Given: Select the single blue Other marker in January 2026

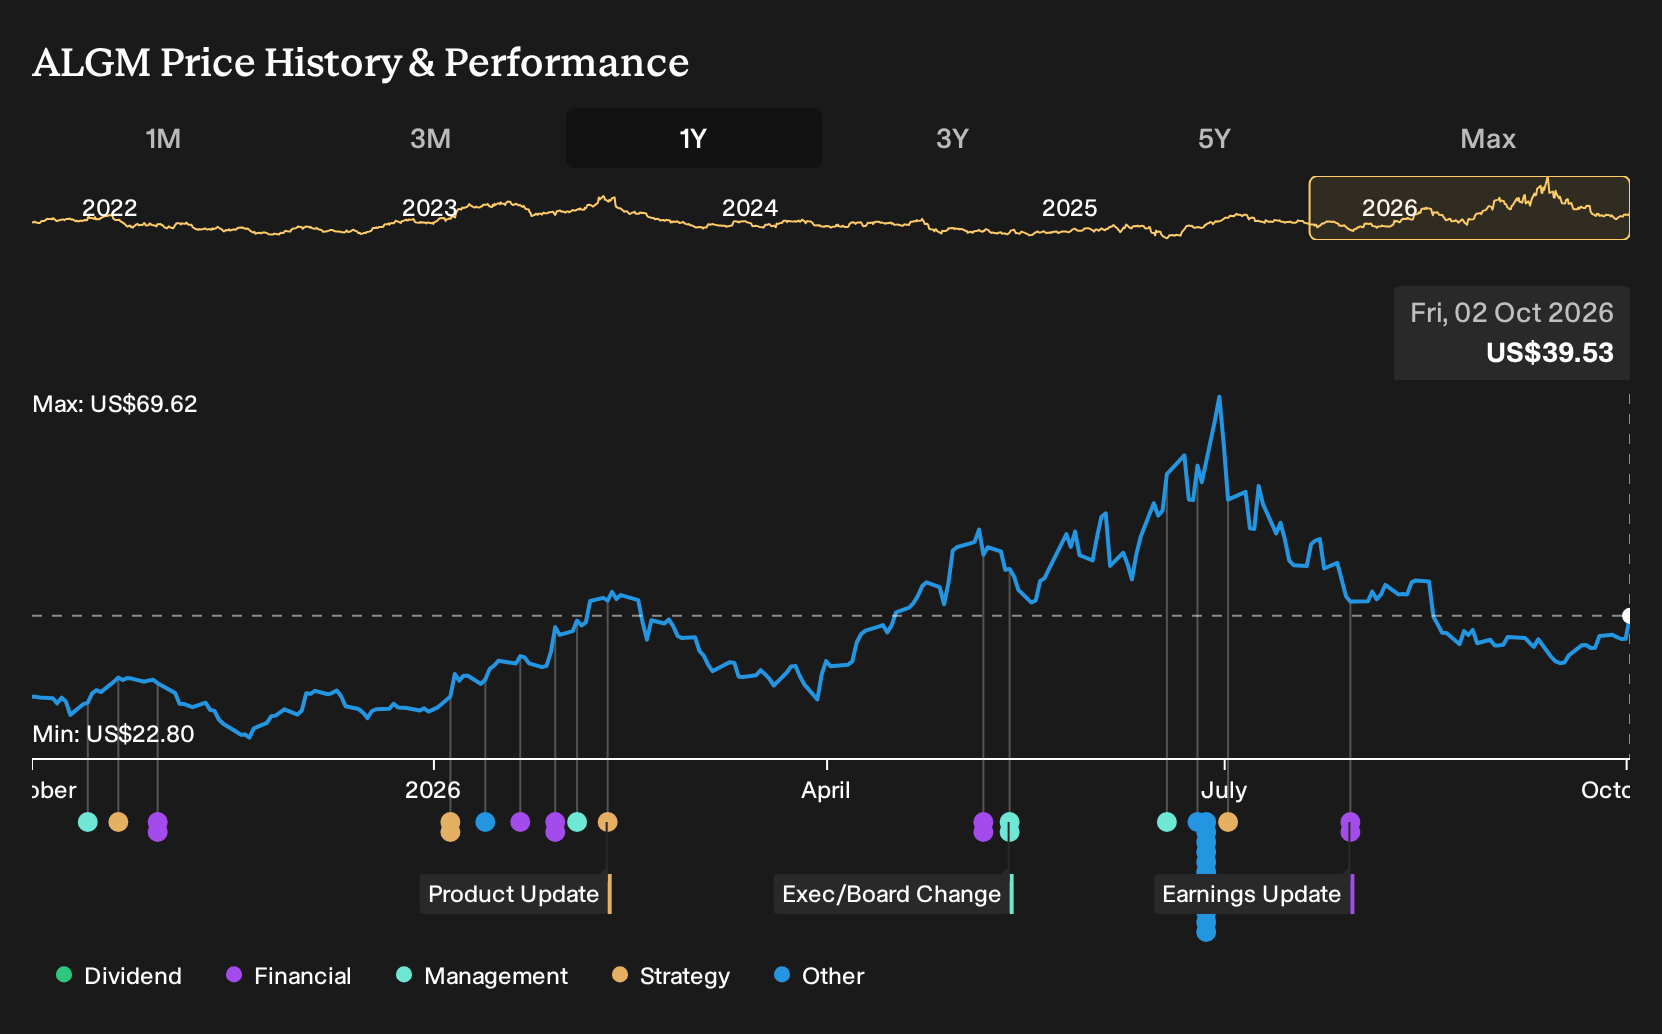Looking at the screenshot, I should point(485,822).
